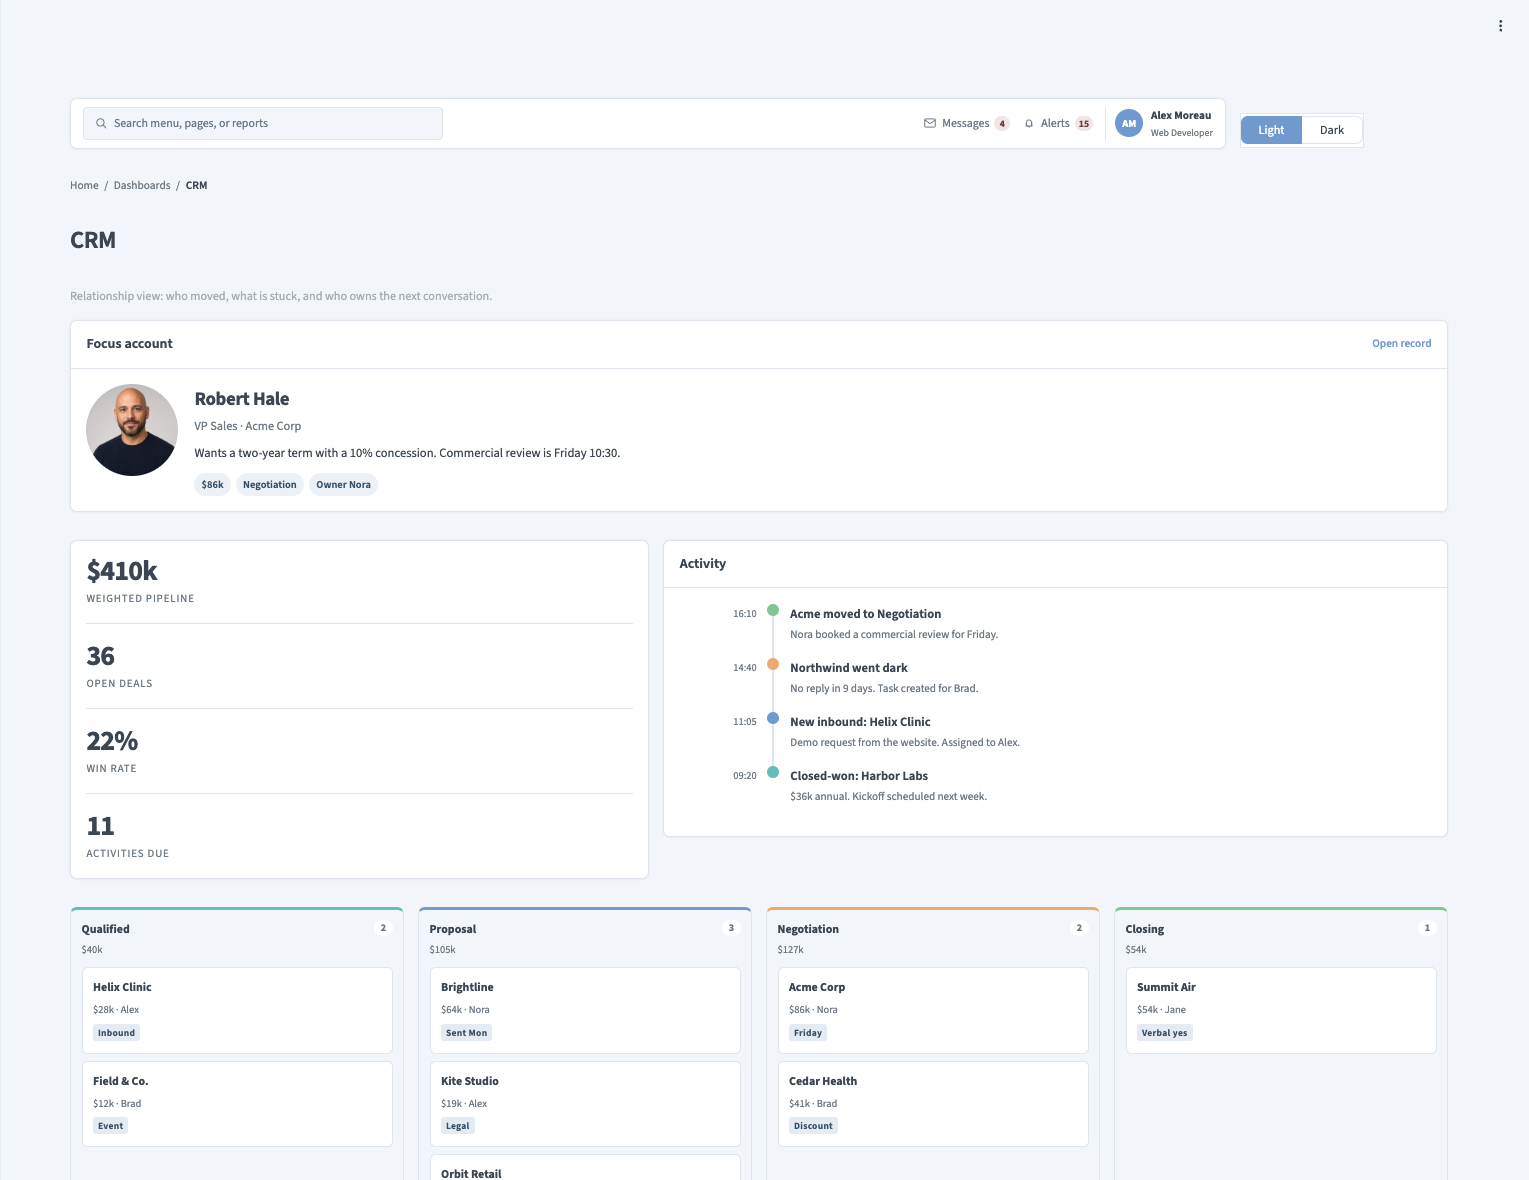Click the search magnifier icon
The height and width of the screenshot is (1180, 1529).
pos(101,124)
